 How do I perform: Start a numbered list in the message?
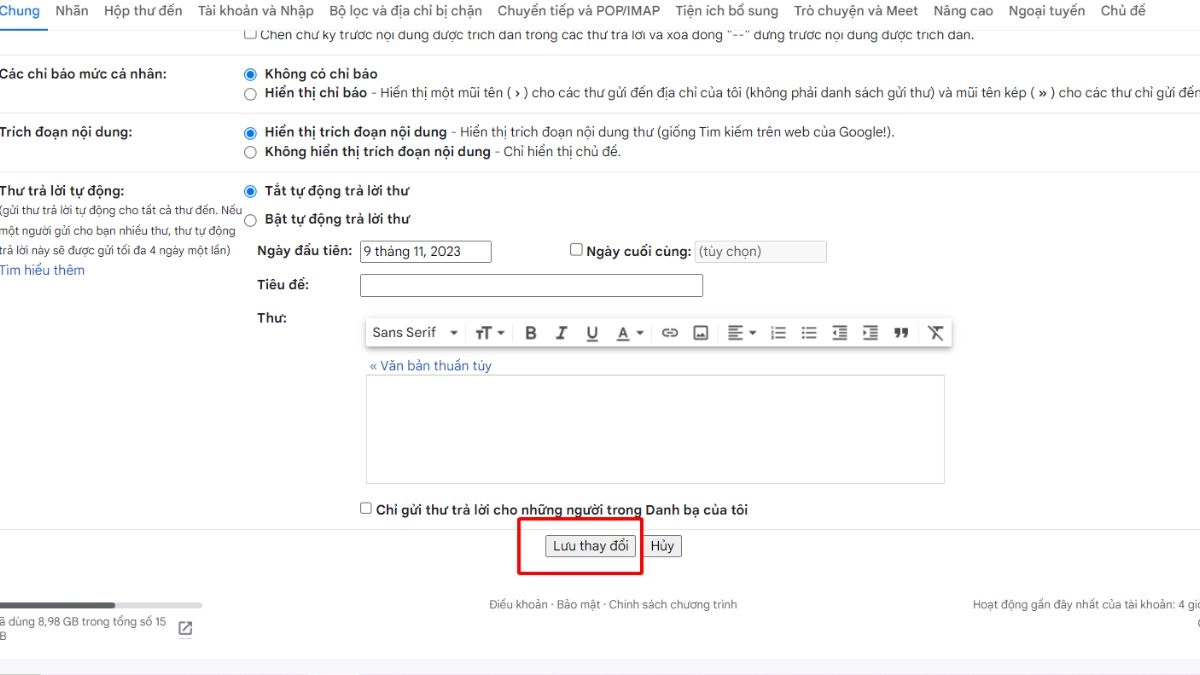778,333
